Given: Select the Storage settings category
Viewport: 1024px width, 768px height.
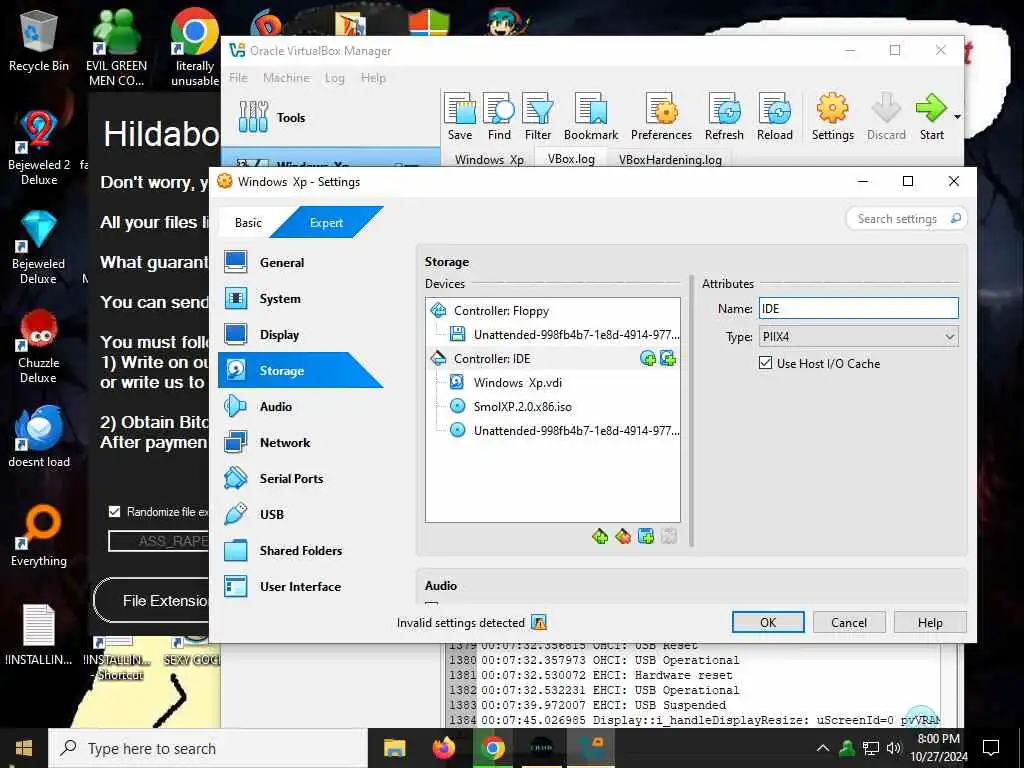Looking at the screenshot, I should (300, 370).
